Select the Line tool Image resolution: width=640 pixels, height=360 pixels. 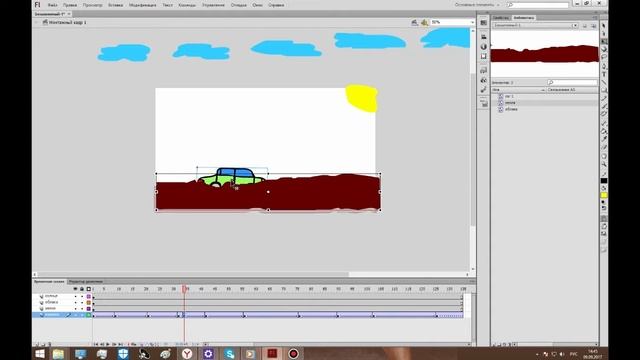tap(604, 82)
